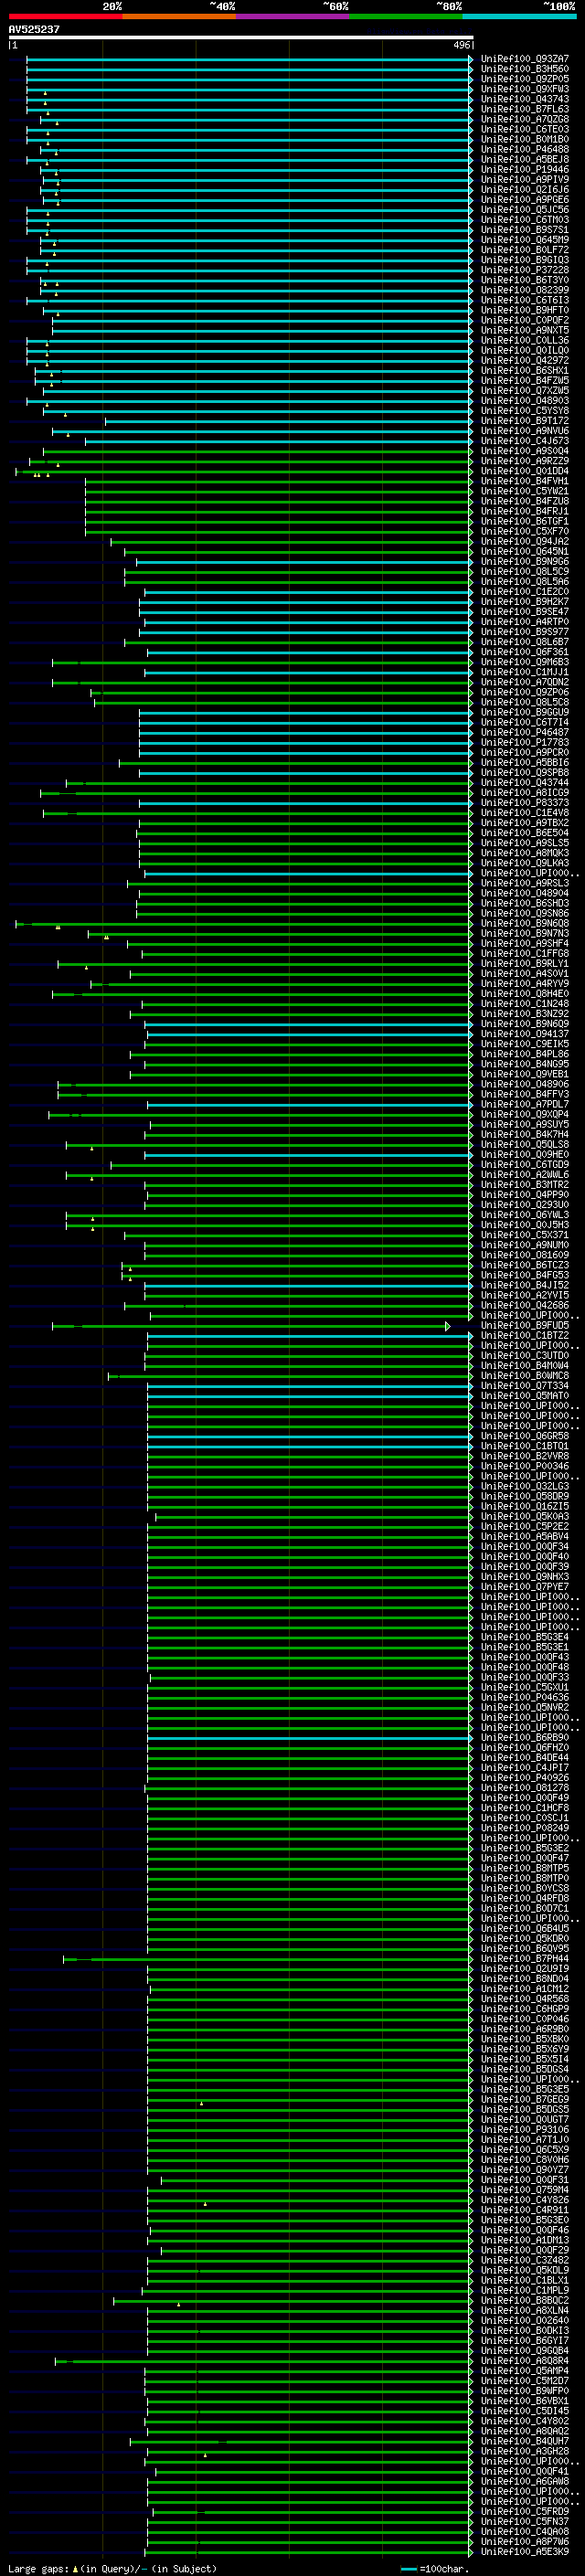Select UniRef100_P17783 label
This screenshot has height=2576, width=585.
pyautogui.click(x=525, y=742)
